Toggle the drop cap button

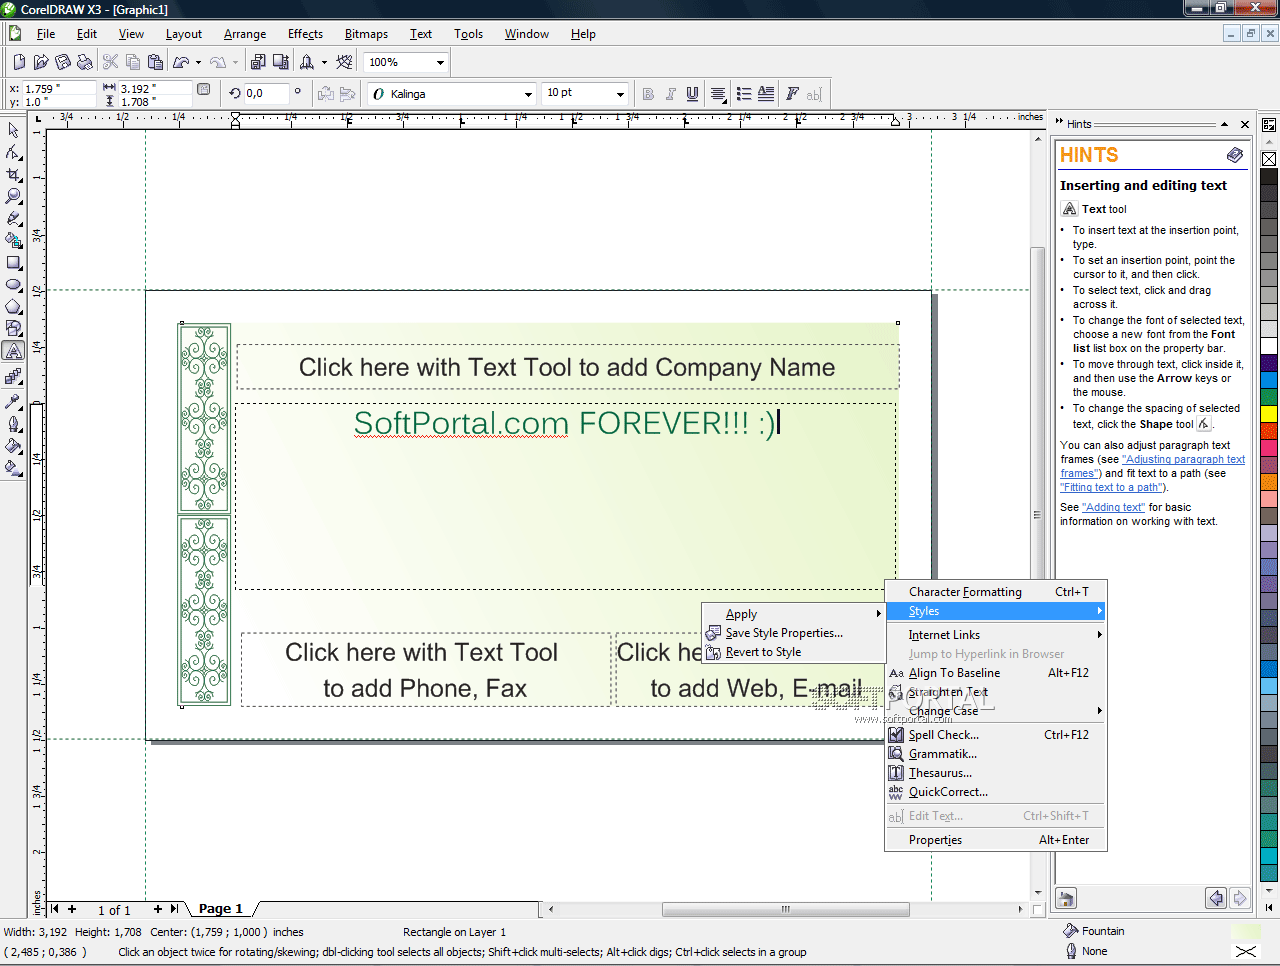pos(766,94)
